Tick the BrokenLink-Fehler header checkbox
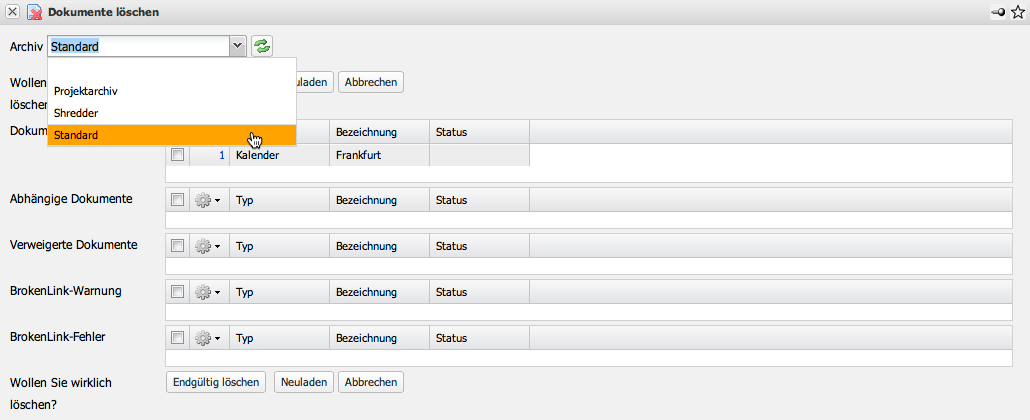The width and height of the screenshot is (1030, 420). [x=177, y=338]
